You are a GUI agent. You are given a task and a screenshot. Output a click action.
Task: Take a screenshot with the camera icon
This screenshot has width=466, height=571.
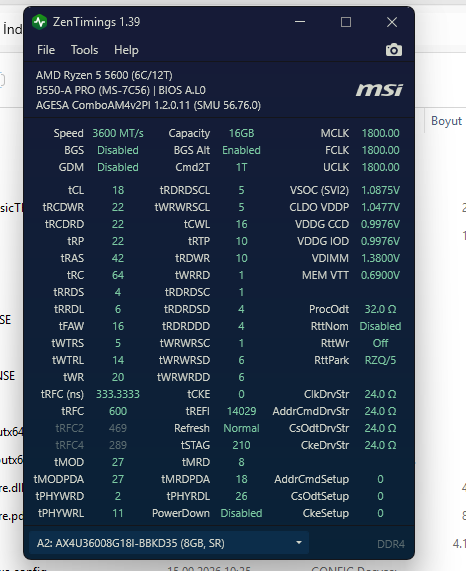click(x=394, y=50)
